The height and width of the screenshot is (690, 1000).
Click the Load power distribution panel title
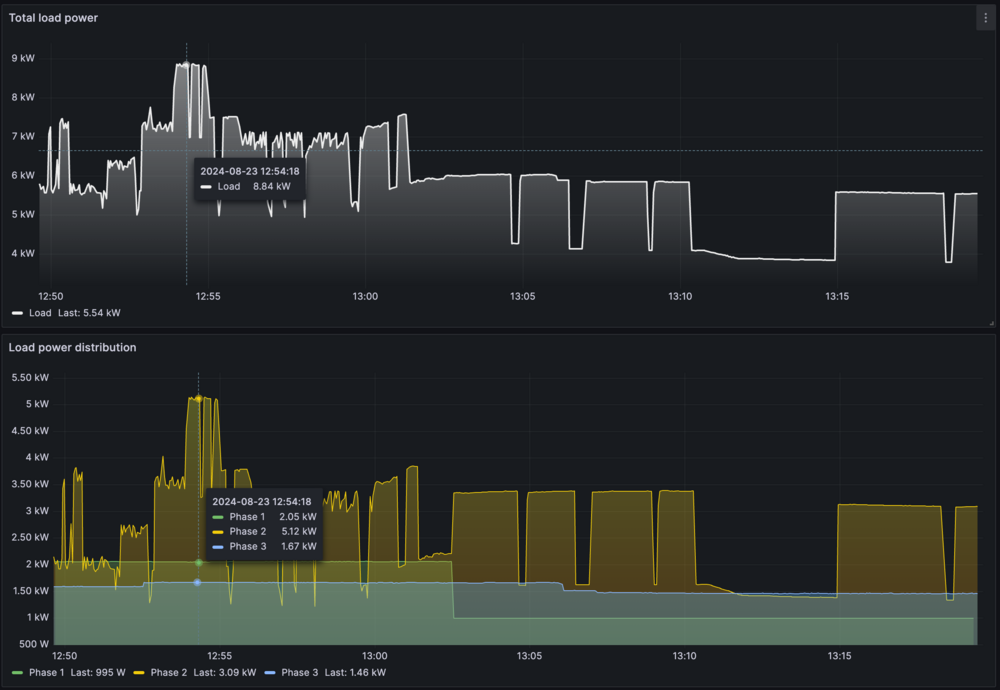[x=73, y=347]
